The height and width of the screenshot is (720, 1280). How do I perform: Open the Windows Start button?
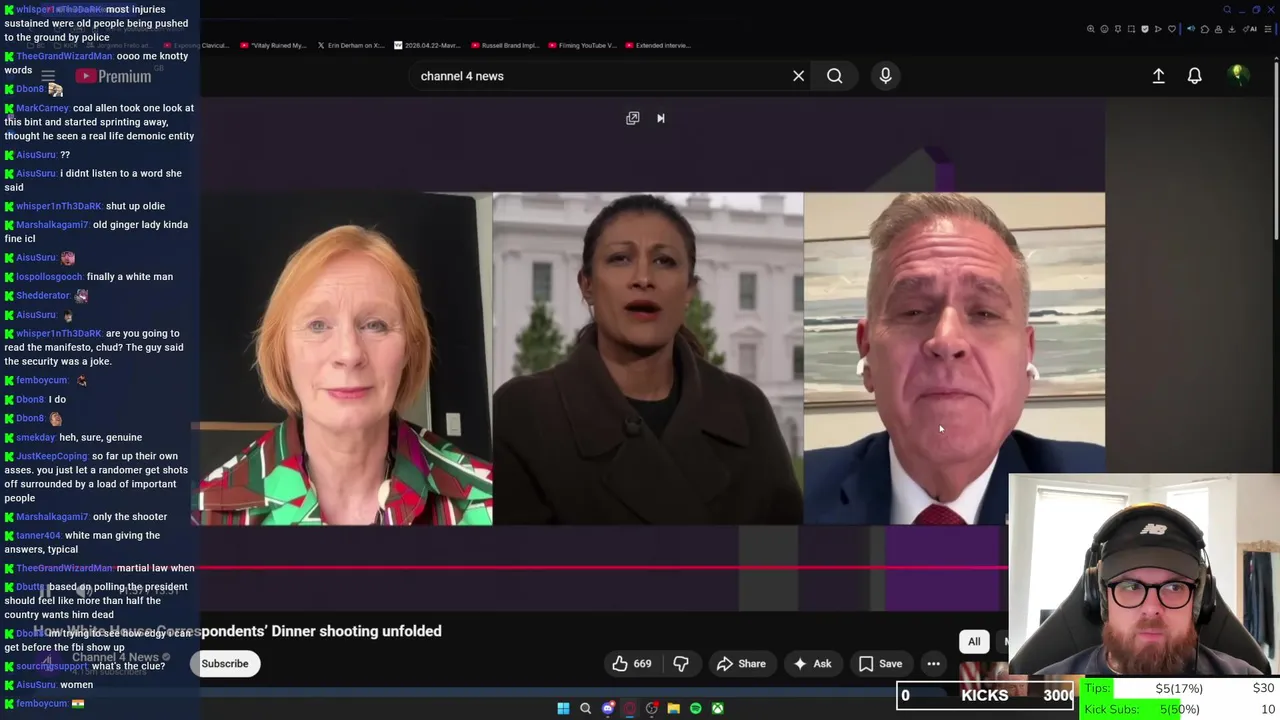[563, 709]
